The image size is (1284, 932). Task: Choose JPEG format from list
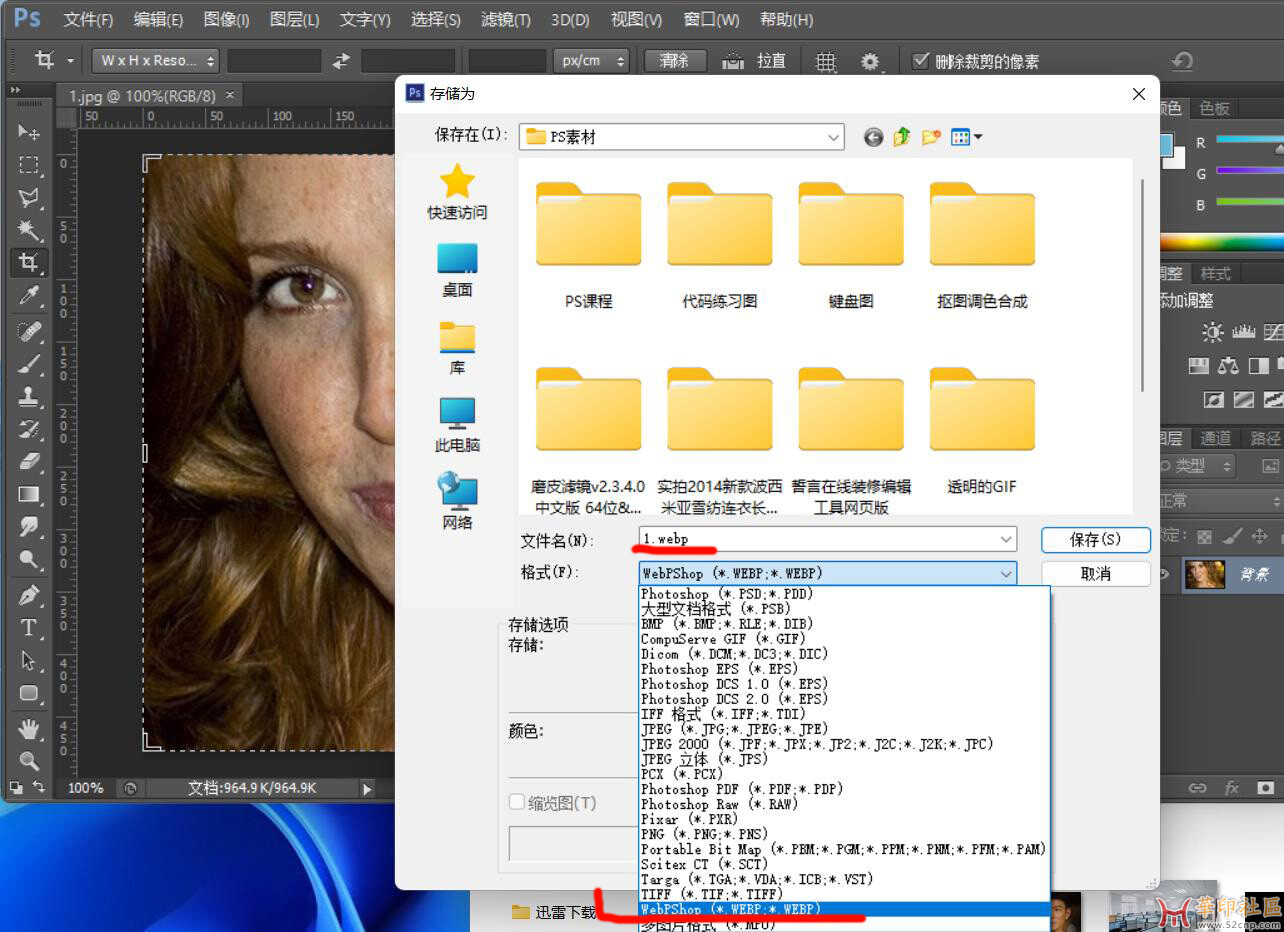pos(735,729)
